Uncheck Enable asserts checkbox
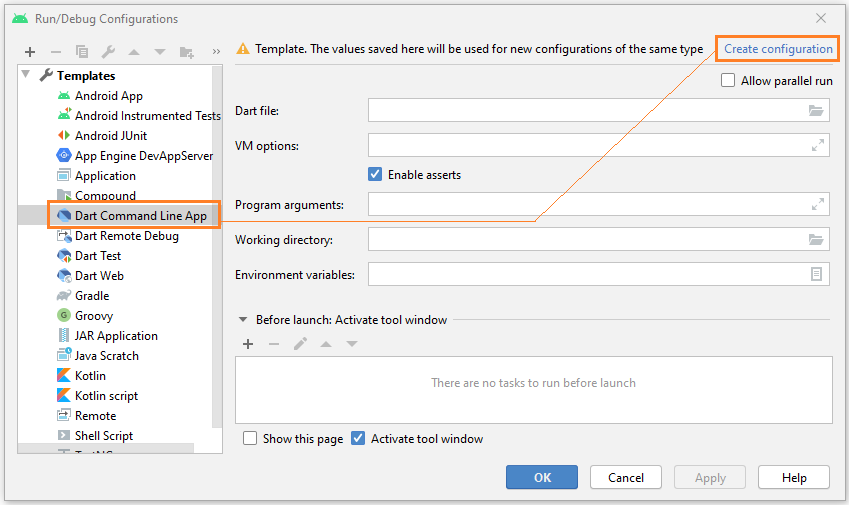 click(375, 174)
